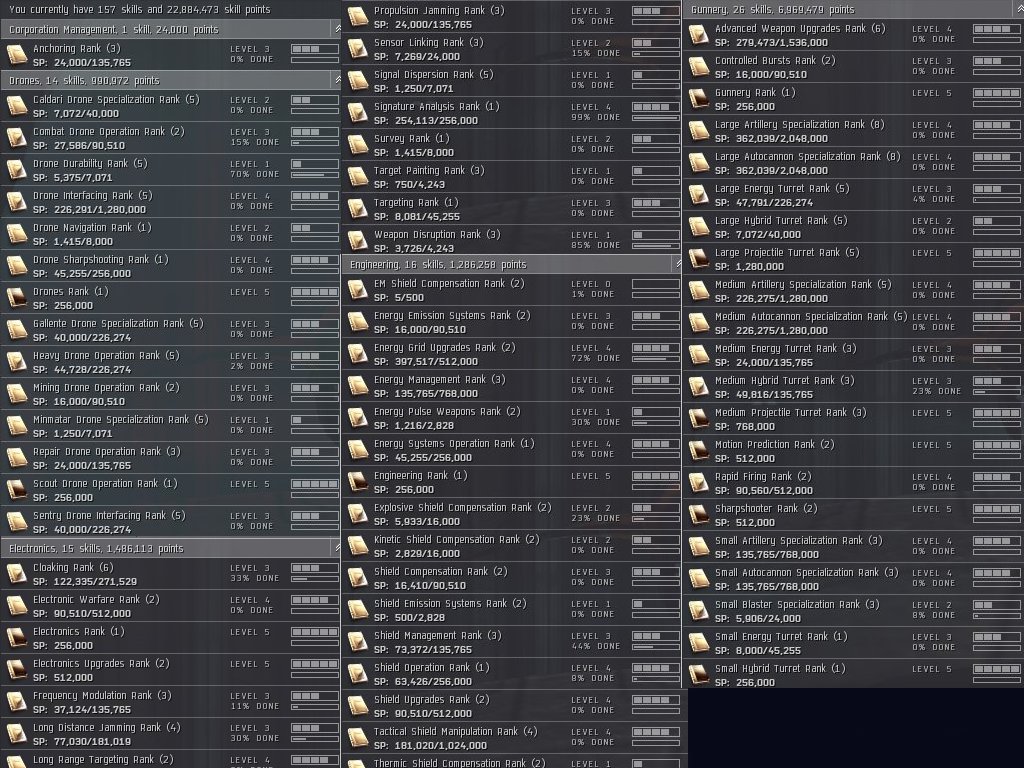Select Large Artillery Specialization Rank (8)
The width and height of the screenshot is (1024, 768).
click(853, 131)
